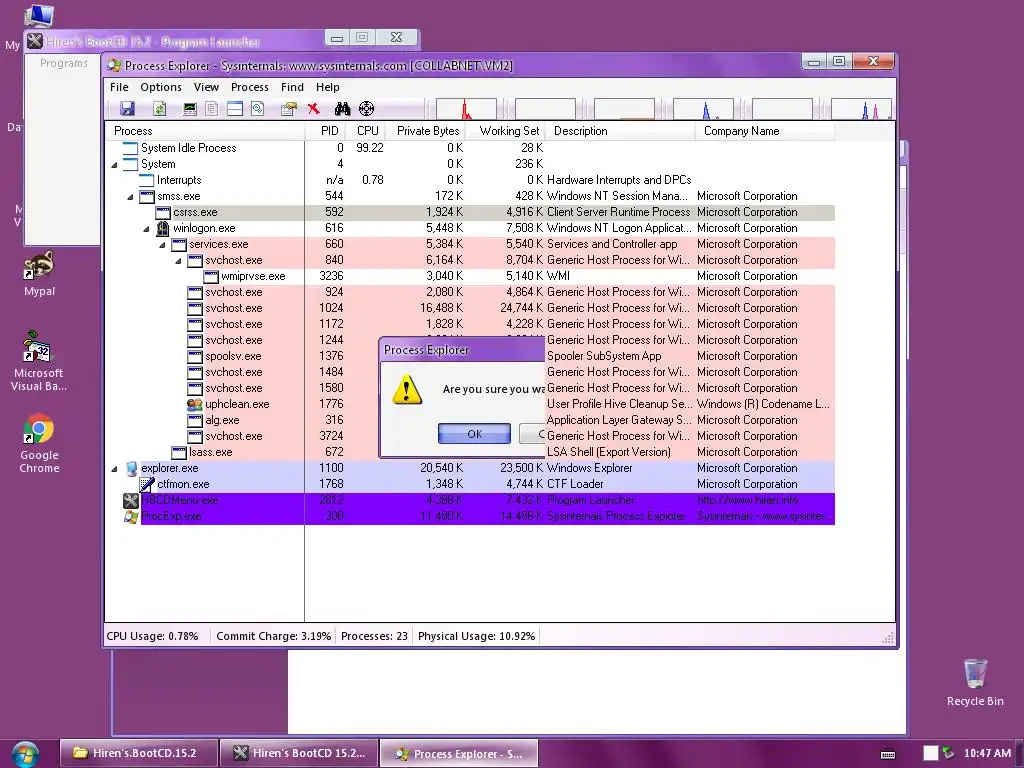Click the mini graph with a blue spike
Image resolution: width=1024 pixels, height=768 pixels.
pos(703,109)
